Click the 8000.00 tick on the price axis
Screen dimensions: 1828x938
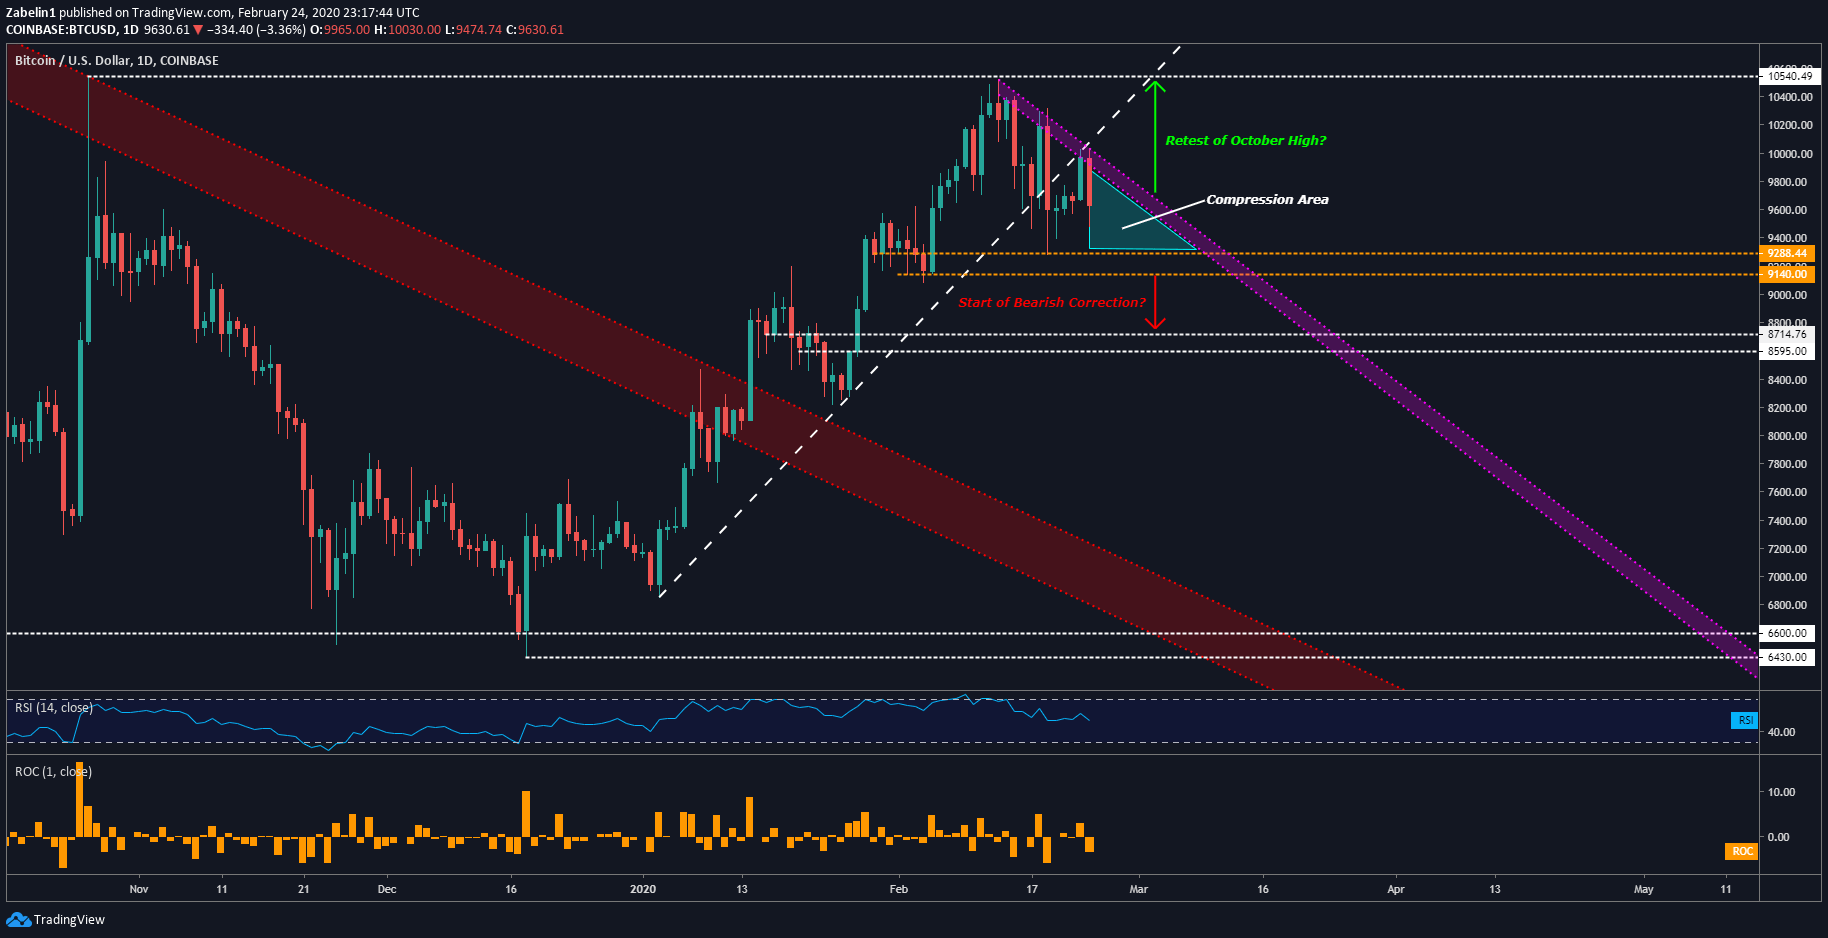[1787, 436]
